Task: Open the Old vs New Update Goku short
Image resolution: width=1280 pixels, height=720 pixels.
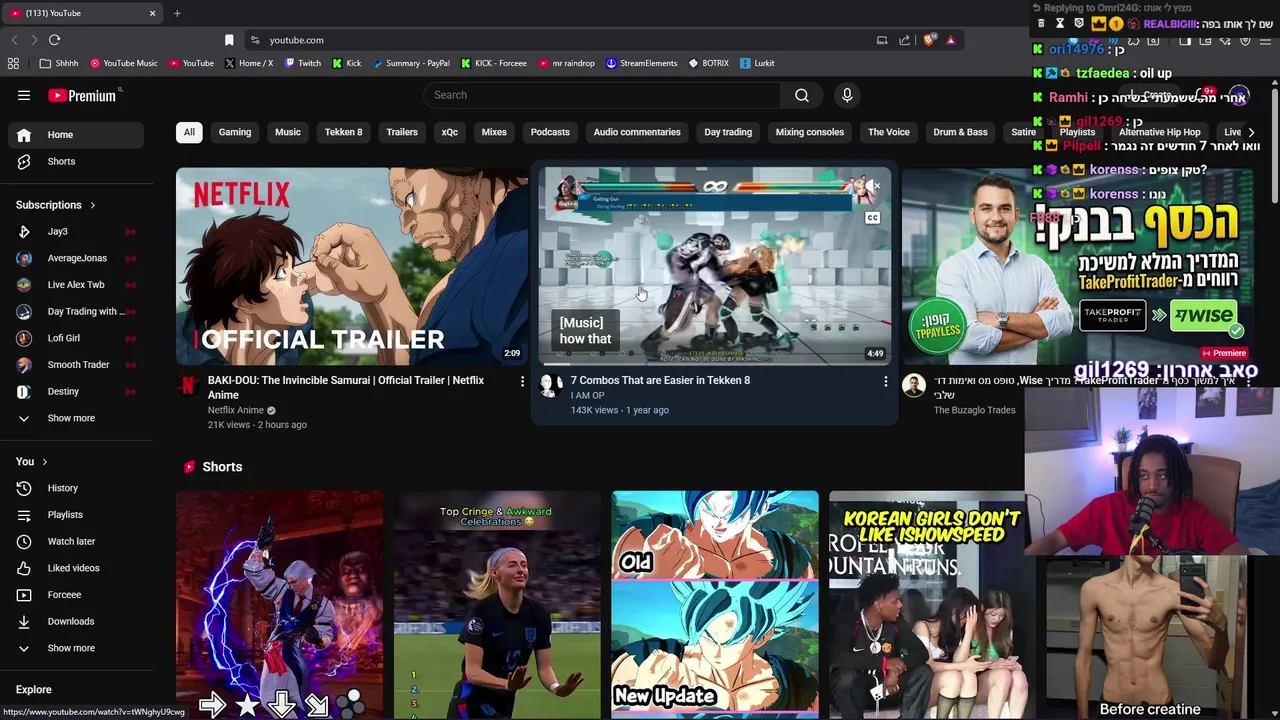Action: pos(715,604)
